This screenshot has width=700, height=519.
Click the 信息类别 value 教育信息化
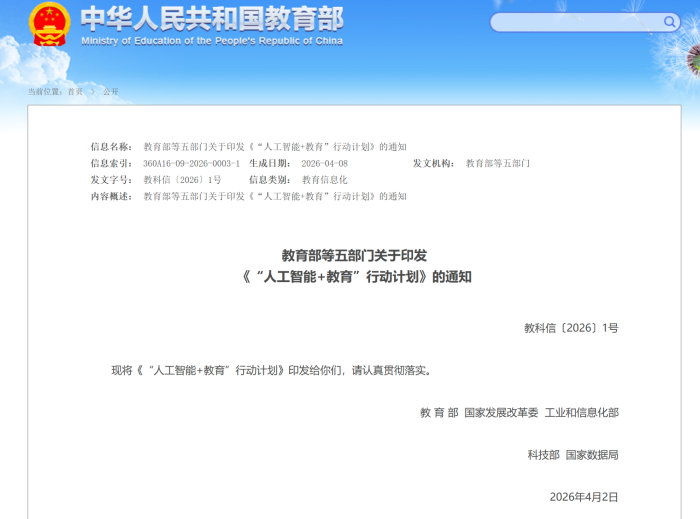325,180
